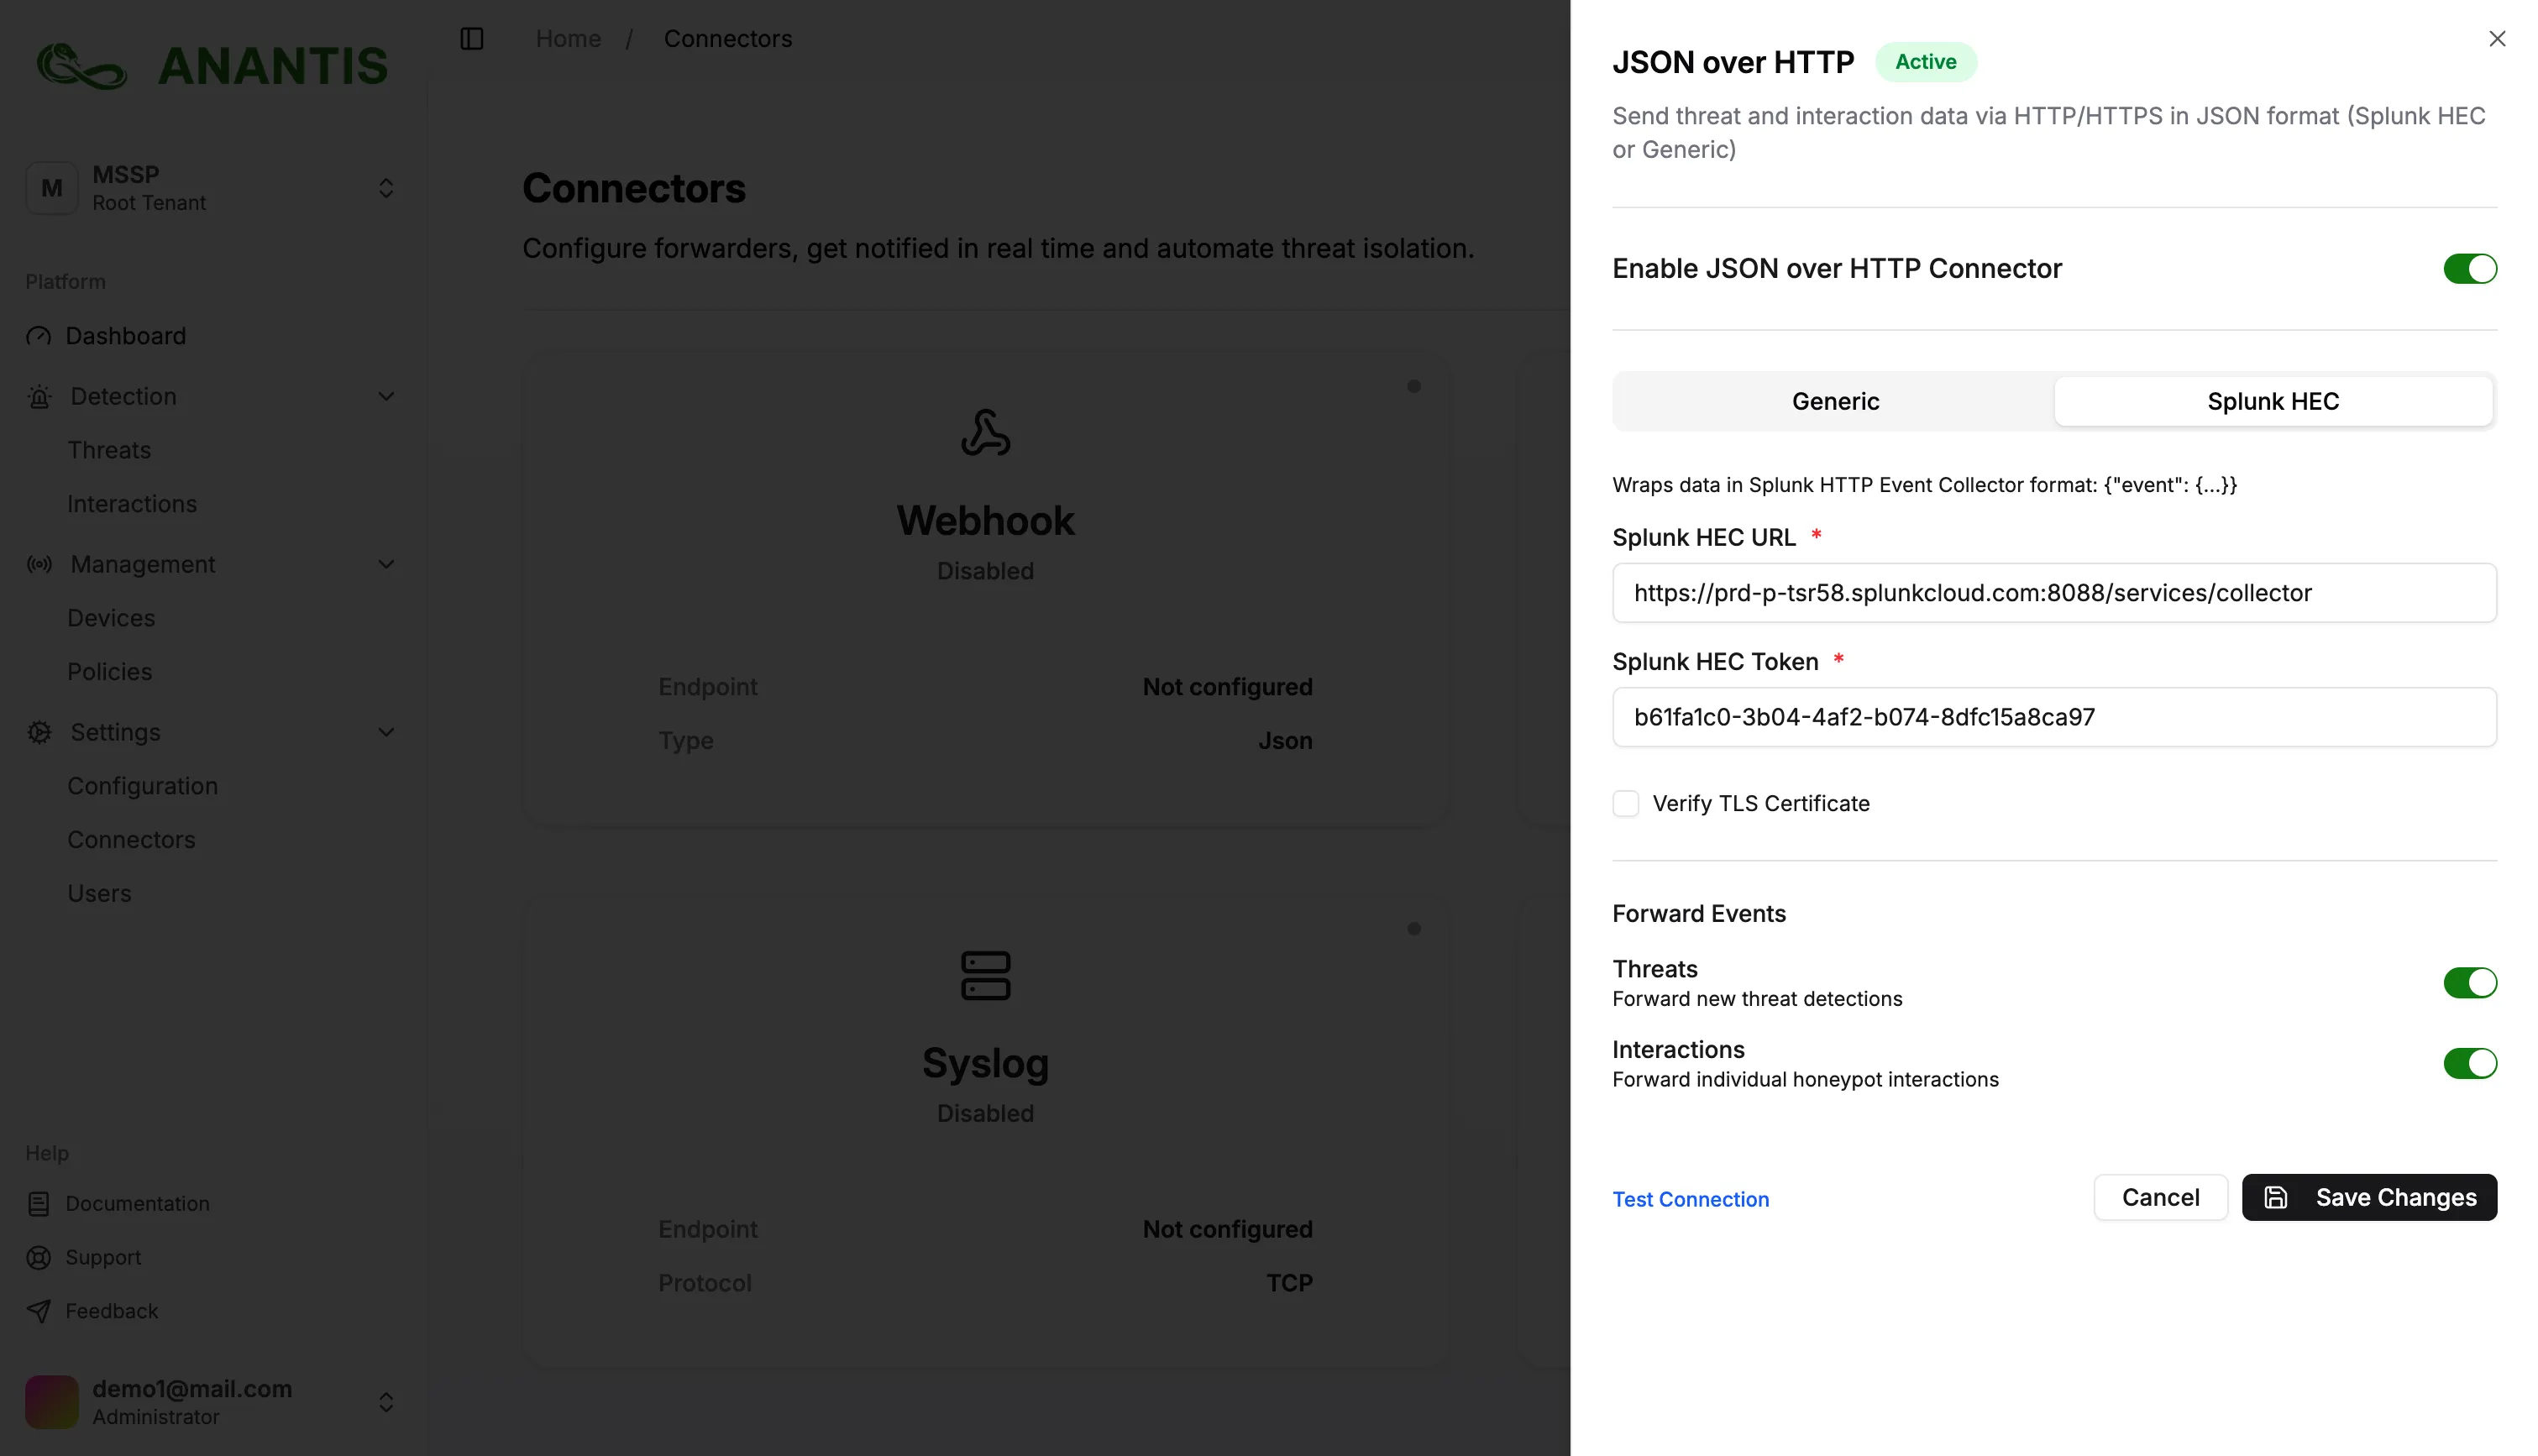The image size is (2538, 1456).
Task: Switch to the Generic tab
Action: coord(1835,401)
